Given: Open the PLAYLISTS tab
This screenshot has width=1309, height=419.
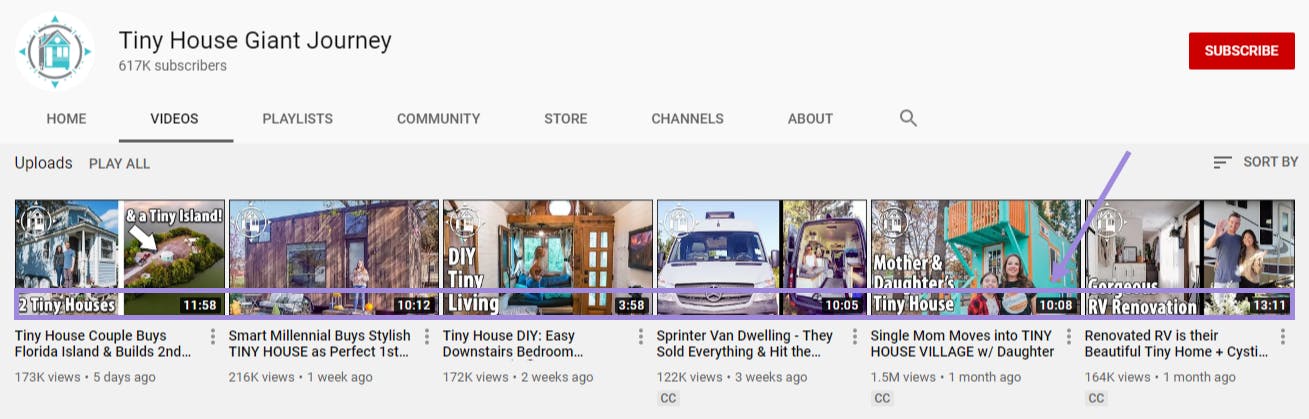Looking at the screenshot, I should point(297,118).
